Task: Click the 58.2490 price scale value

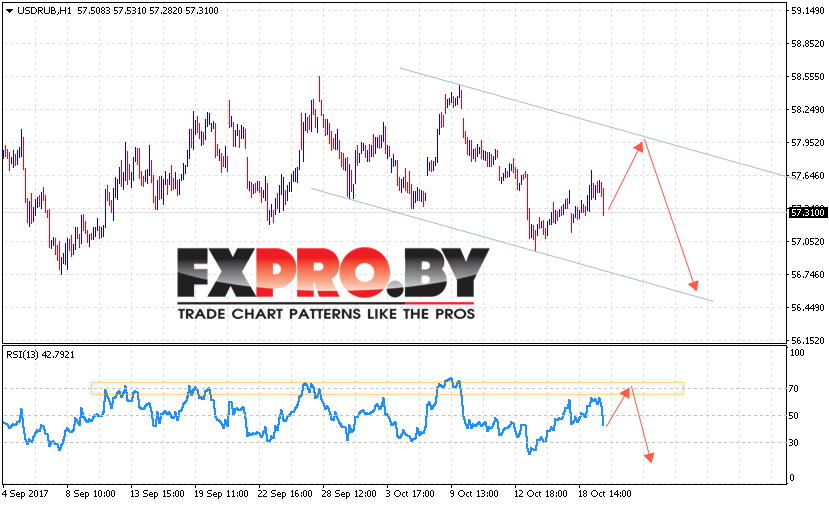Action: [808, 109]
